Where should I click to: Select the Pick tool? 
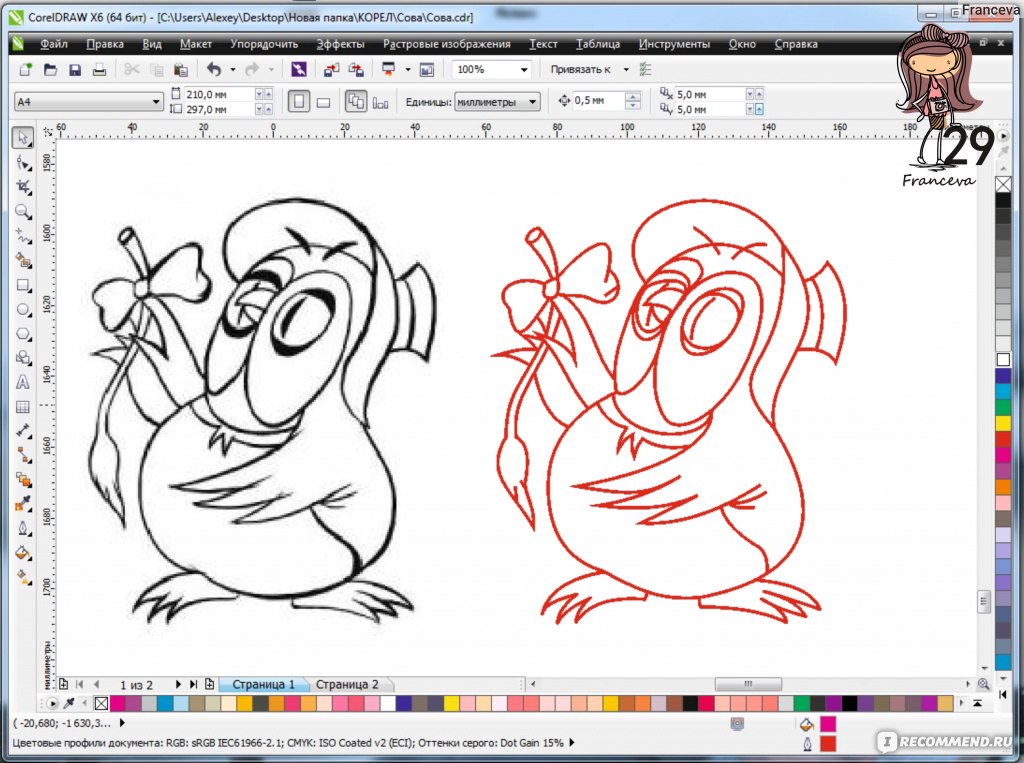click(23, 138)
